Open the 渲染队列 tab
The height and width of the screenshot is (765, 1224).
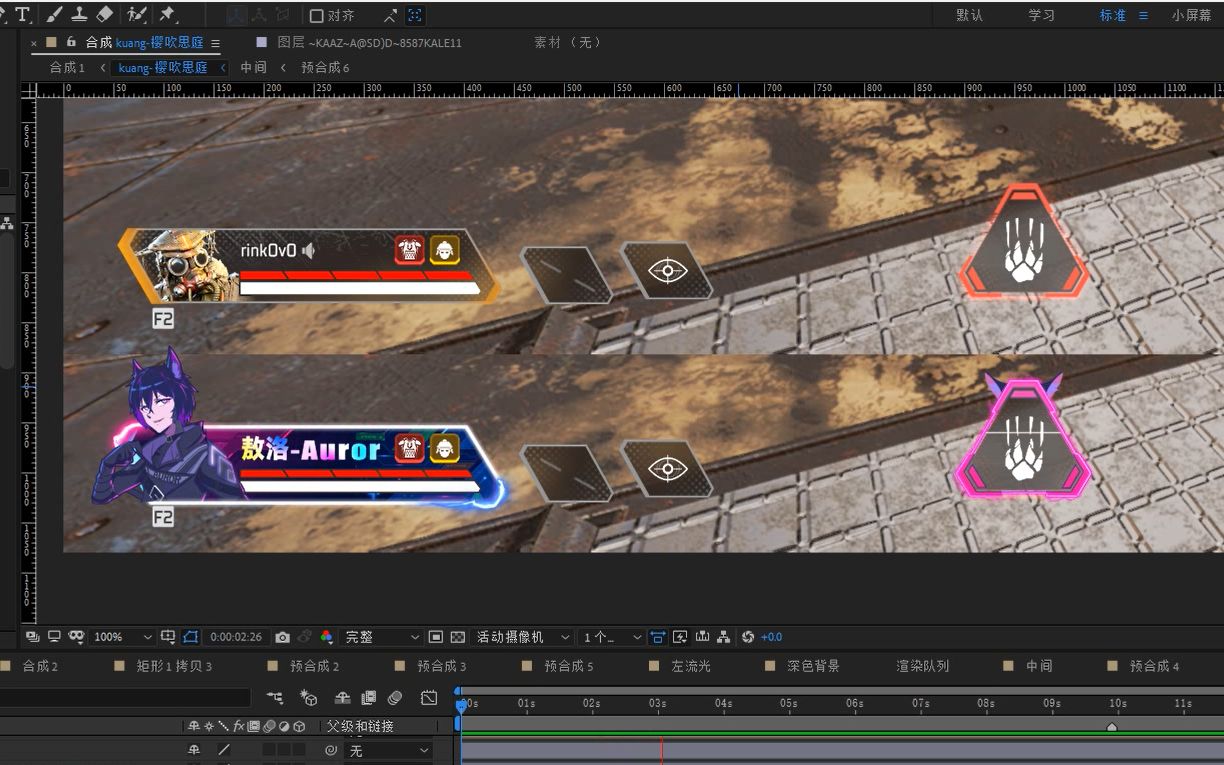922,666
